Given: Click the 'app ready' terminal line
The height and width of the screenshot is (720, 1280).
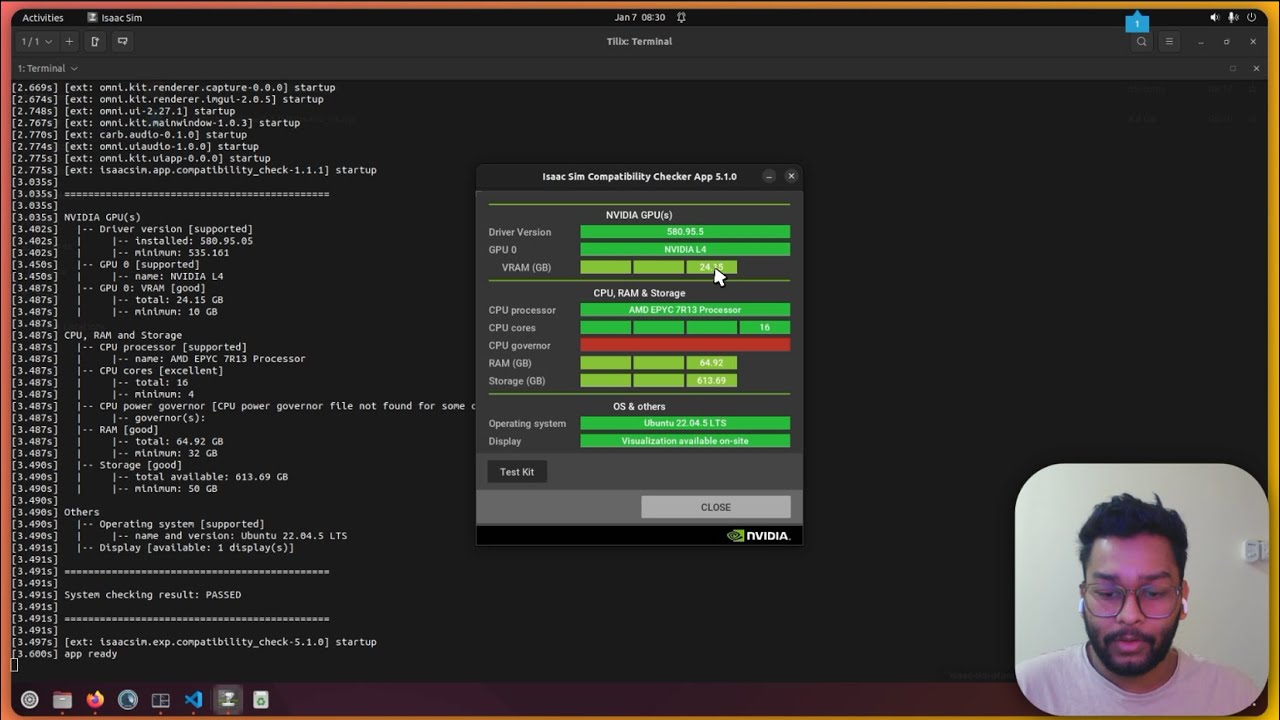Looking at the screenshot, I should click(x=90, y=654).
